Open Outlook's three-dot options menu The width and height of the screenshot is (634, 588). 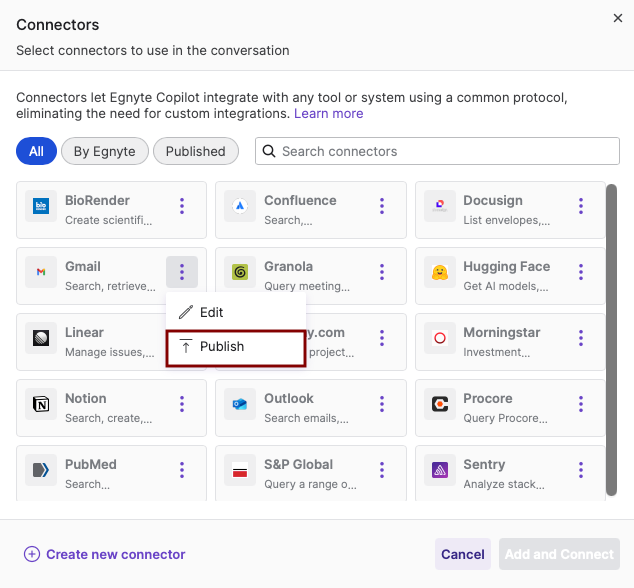[x=382, y=404]
